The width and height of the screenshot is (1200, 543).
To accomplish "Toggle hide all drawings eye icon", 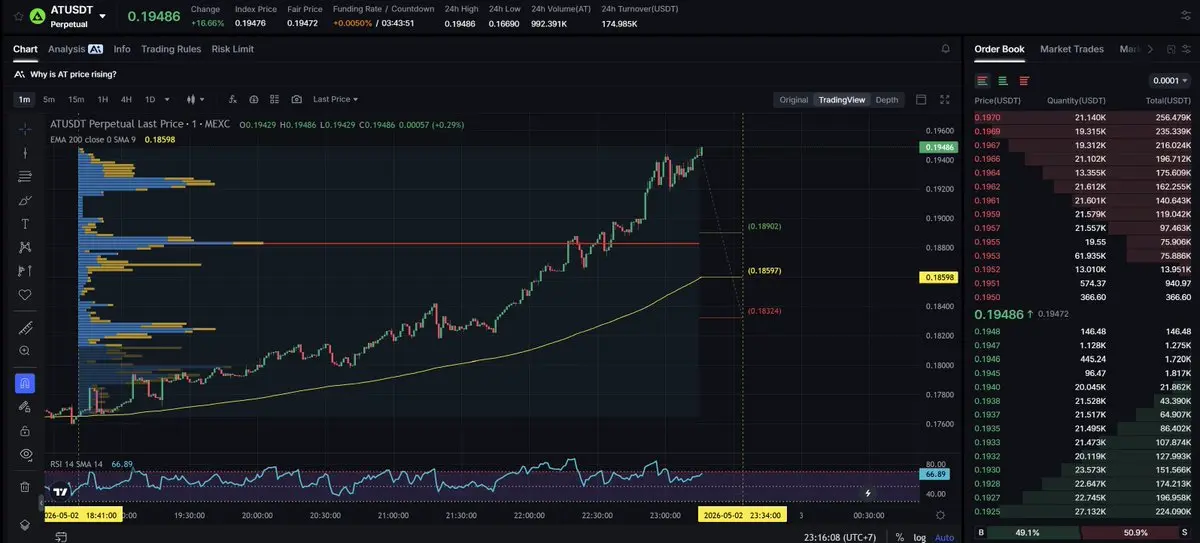I will point(24,454).
